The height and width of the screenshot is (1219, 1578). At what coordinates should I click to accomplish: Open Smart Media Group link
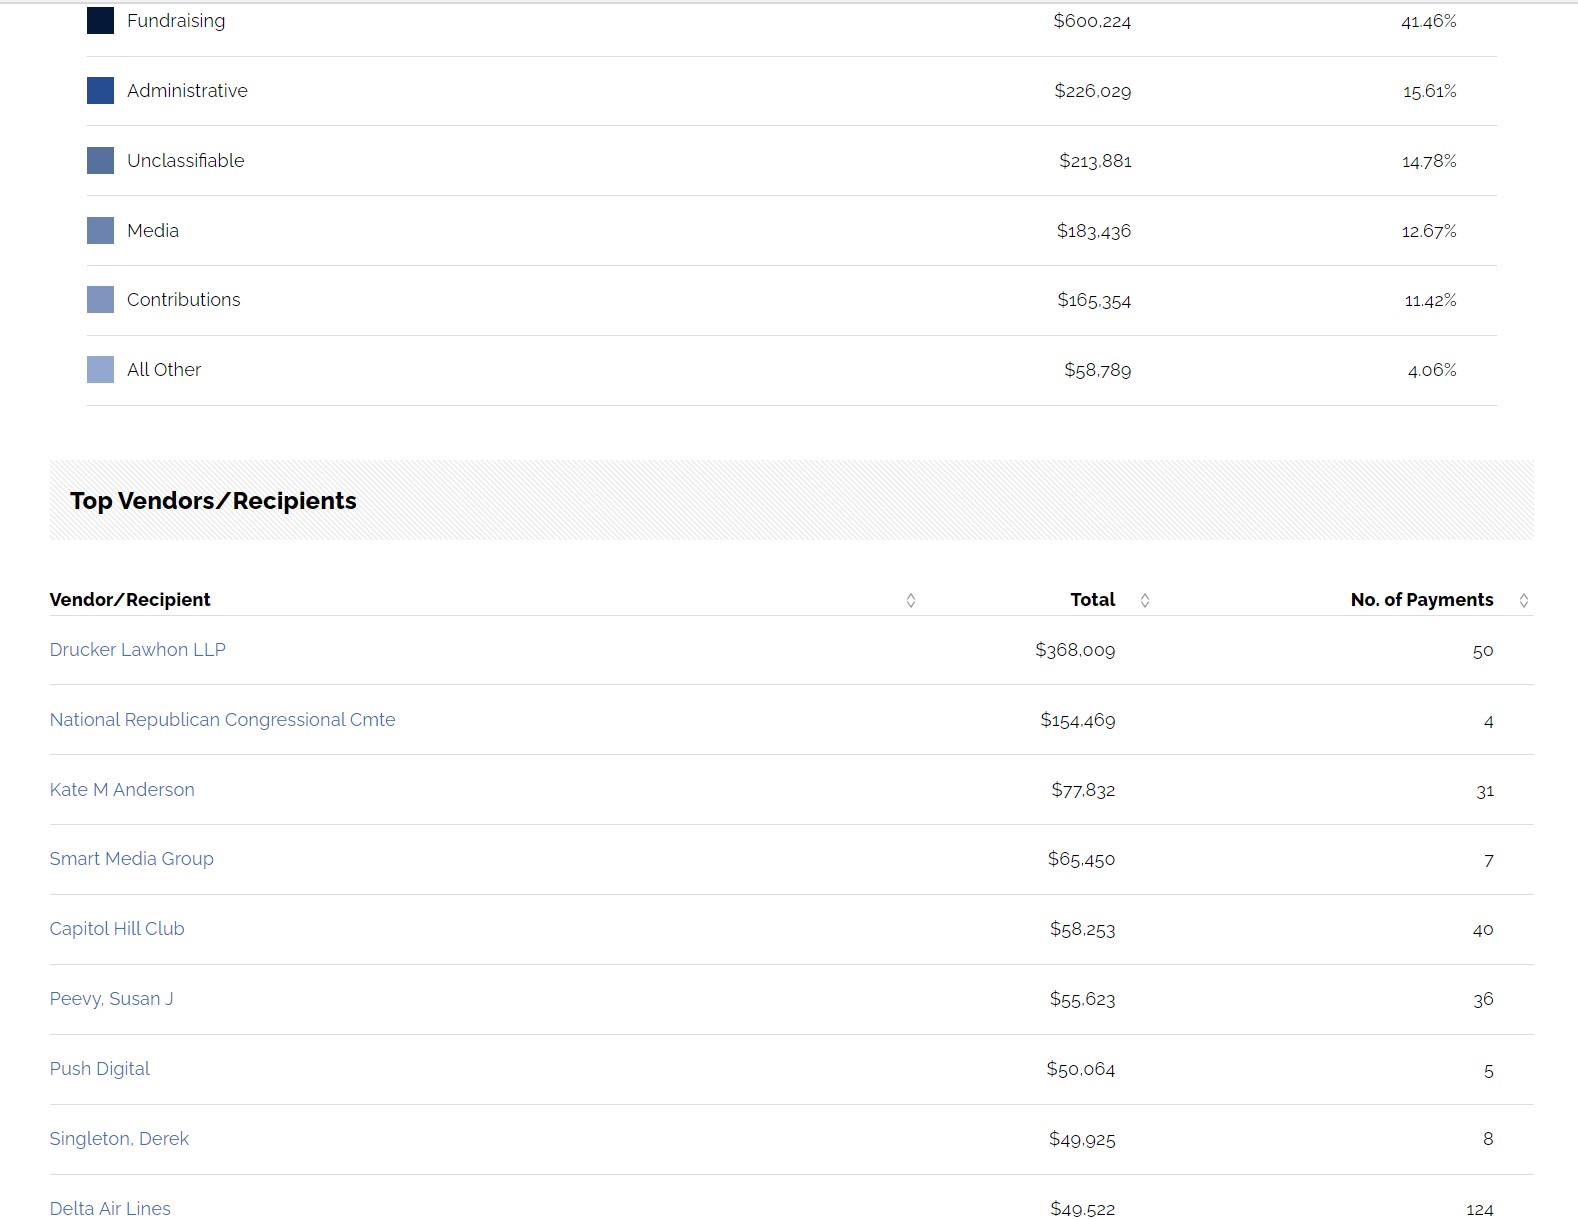[x=132, y=859]
